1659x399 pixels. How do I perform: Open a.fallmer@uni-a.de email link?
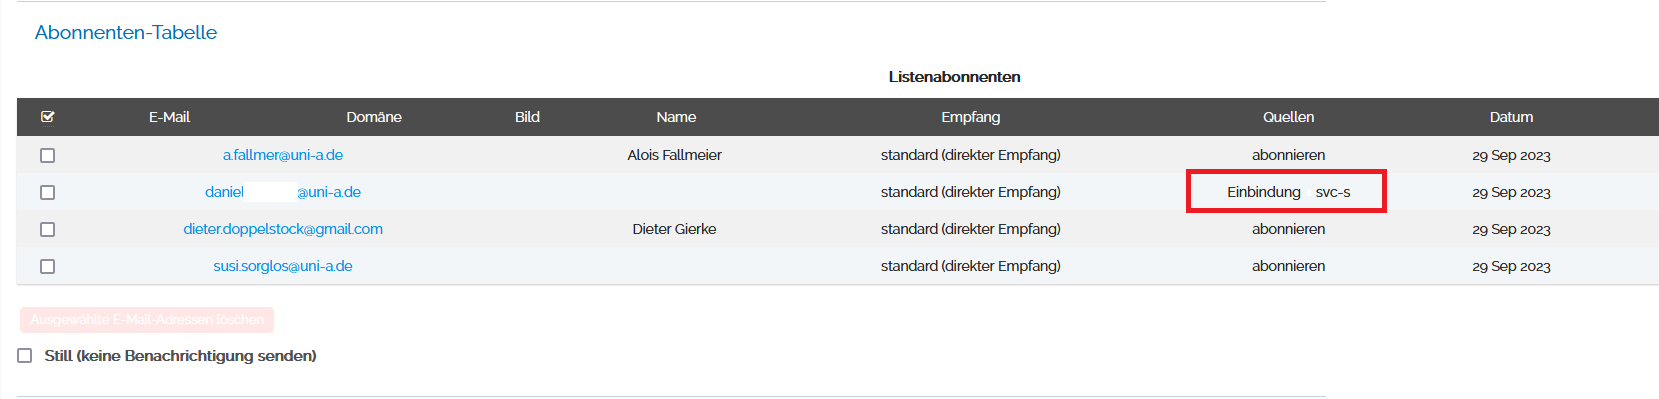[x=283, y=155]
